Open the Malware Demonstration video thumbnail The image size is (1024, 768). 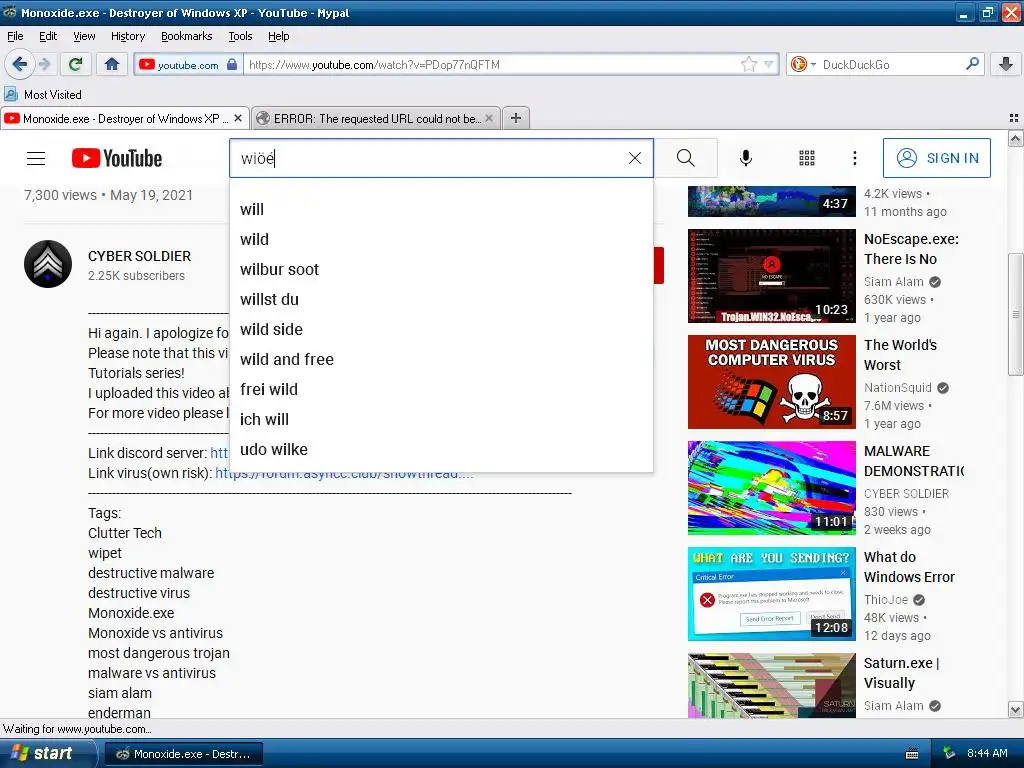click(x=771, y=488)
